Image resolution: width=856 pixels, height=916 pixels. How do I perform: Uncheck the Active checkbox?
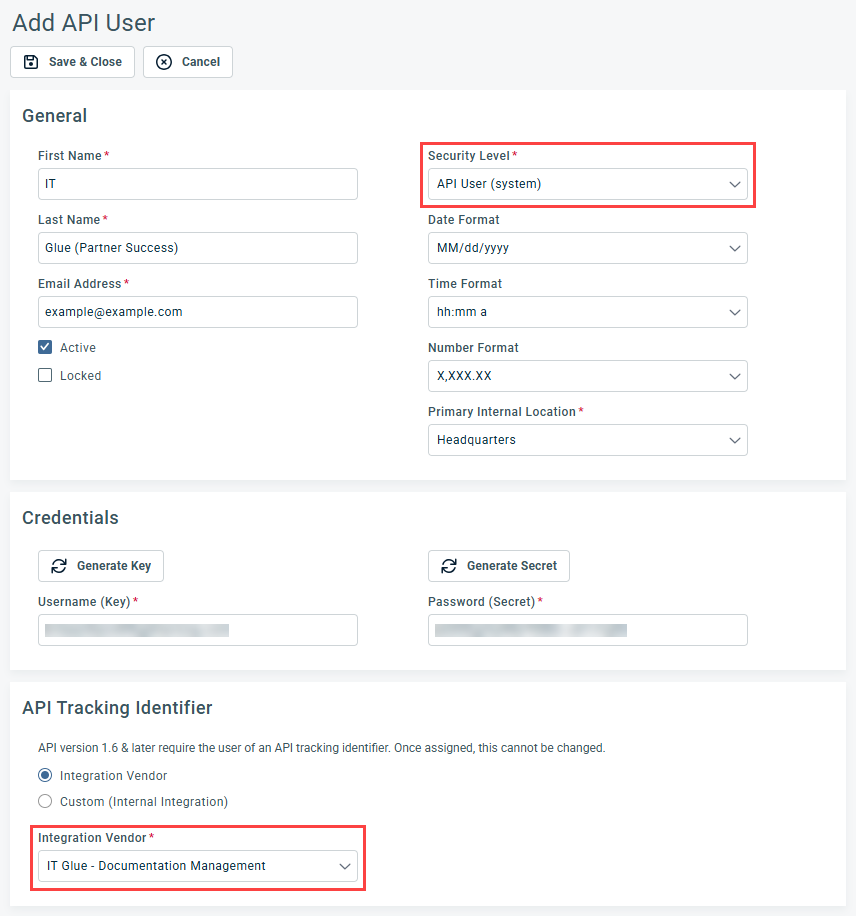coord(45,348)
